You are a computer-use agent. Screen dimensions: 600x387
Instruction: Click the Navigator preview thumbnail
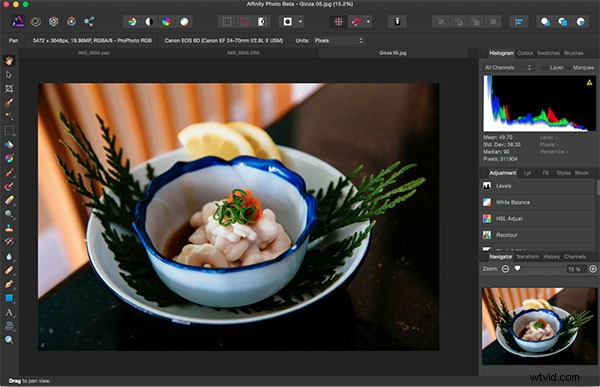539,326
